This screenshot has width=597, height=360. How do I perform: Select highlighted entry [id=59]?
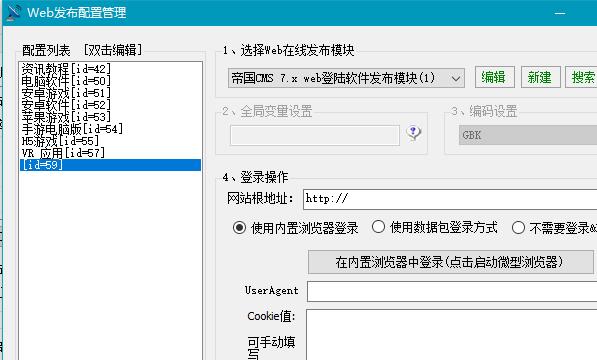click(x=110, y=165)
